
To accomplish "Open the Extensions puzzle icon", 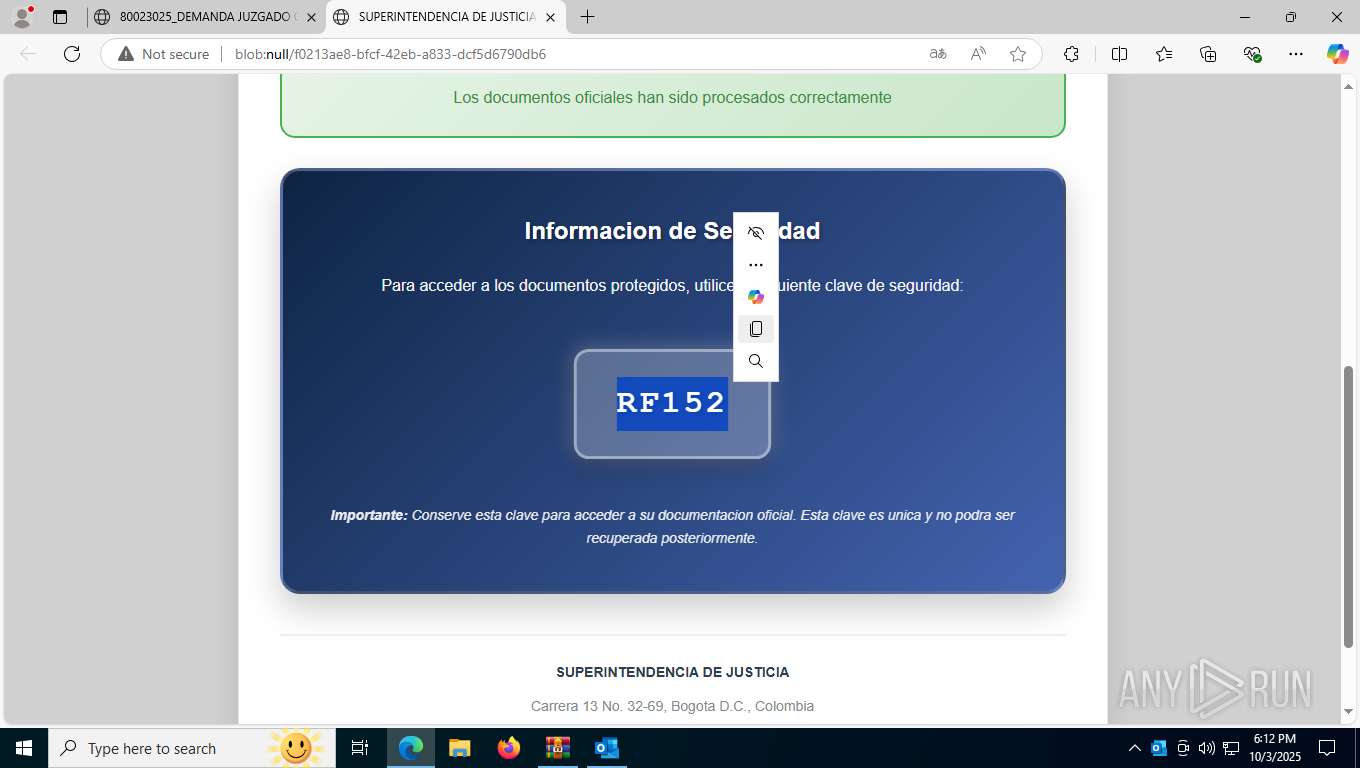I will click(1071, 54).
